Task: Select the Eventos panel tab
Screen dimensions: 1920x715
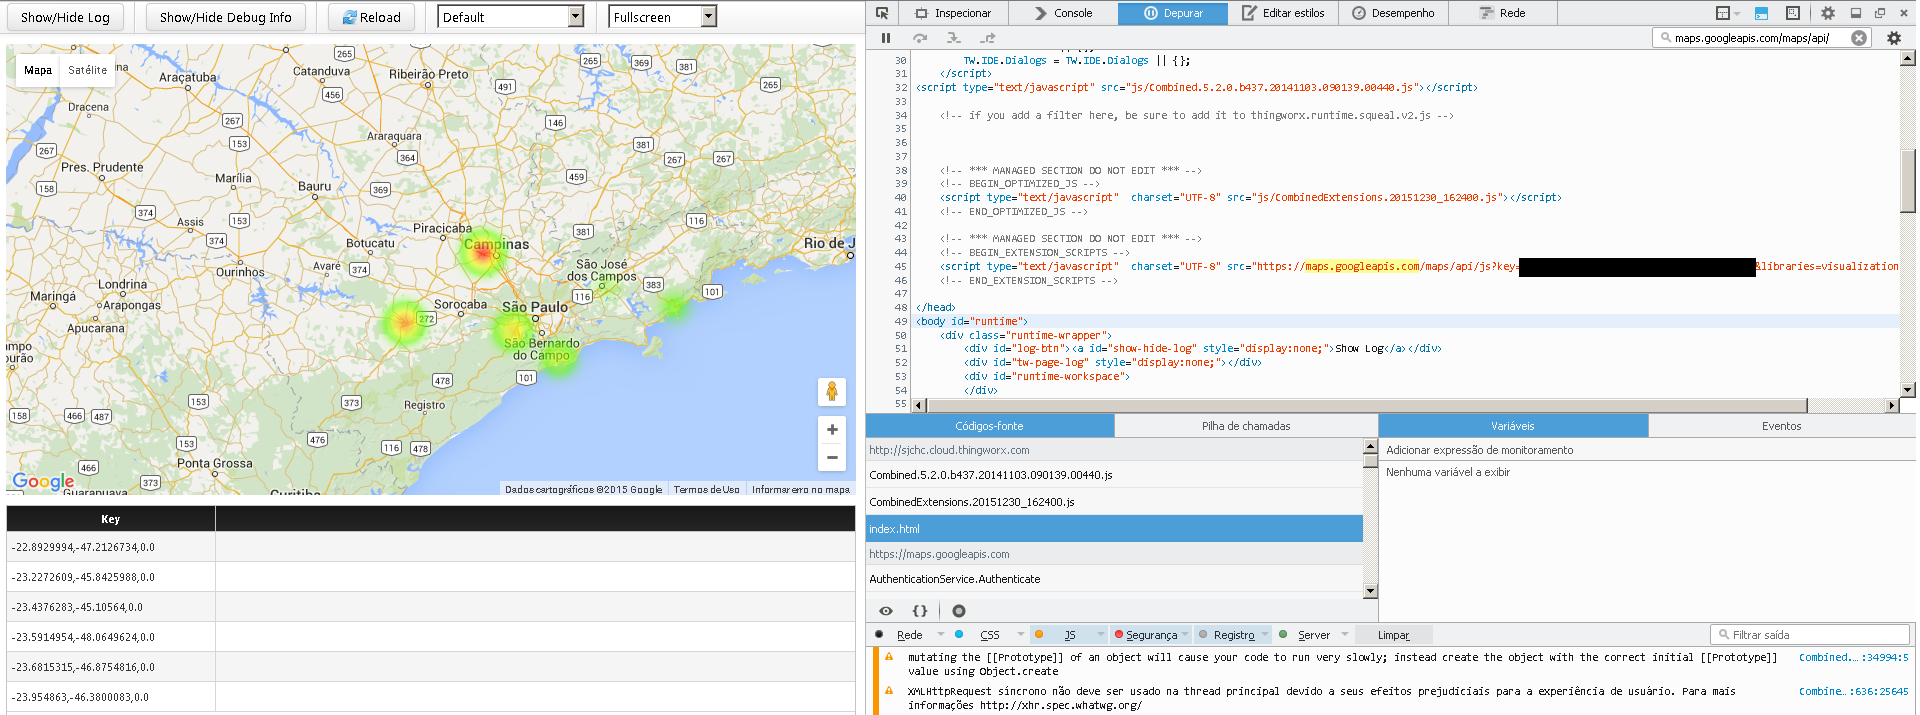Action: 1782,426
